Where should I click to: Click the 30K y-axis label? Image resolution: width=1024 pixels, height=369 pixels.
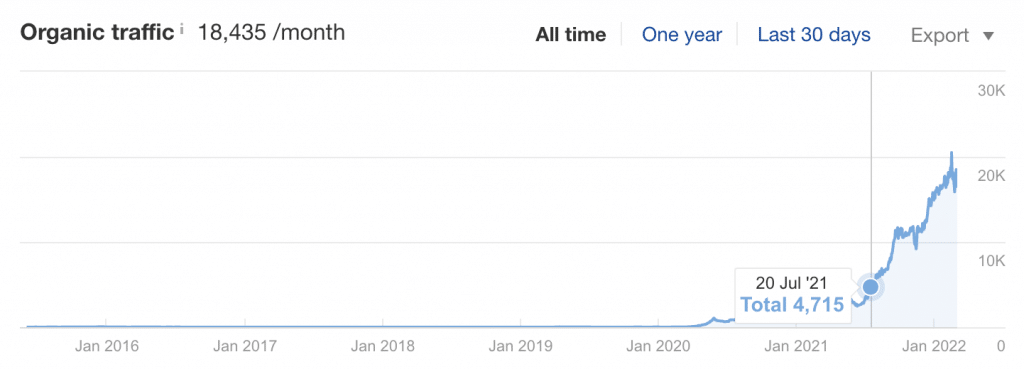(x=991, y=91)
